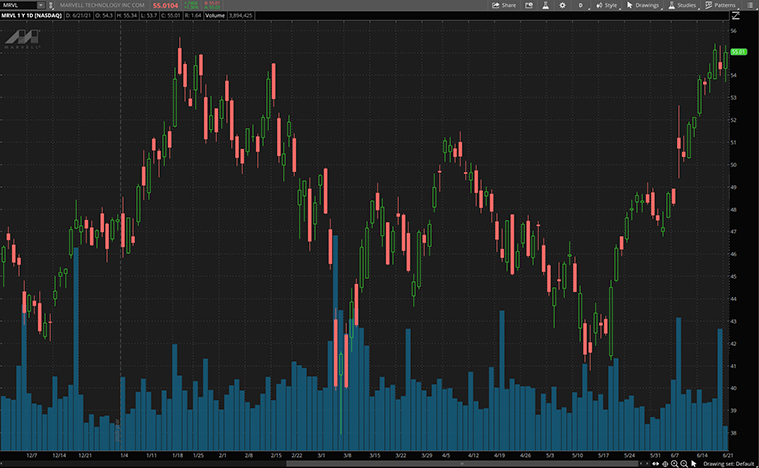The height and width of the screenshot is (468, 759).
Task: Click the MRVL symbol input field
Action: (x=16, y=5)
